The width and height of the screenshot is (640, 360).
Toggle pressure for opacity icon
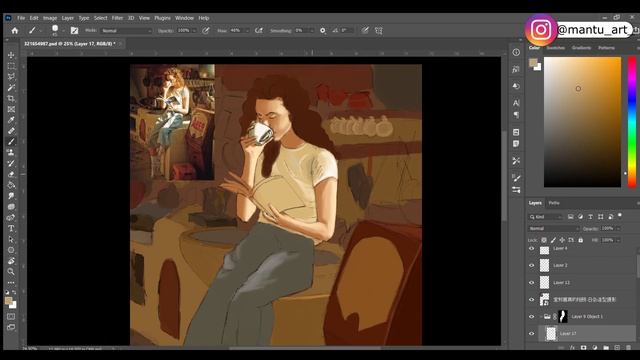pyautogui.click(x=206, y=31)
